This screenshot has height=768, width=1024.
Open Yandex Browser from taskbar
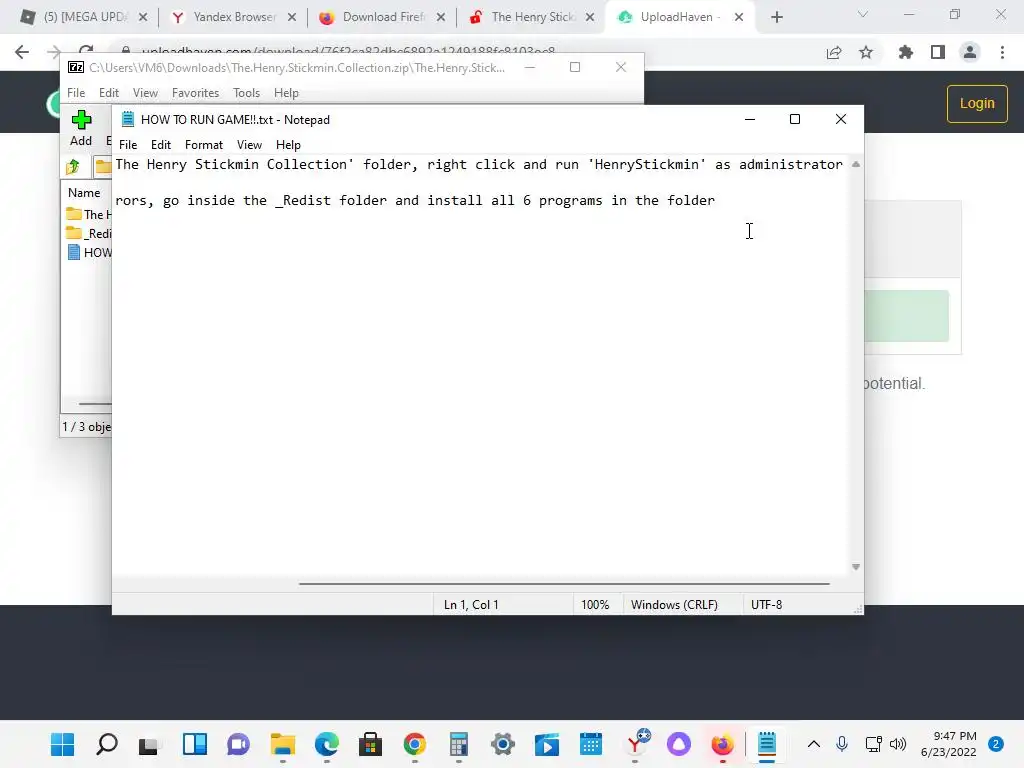pos(636,743)
